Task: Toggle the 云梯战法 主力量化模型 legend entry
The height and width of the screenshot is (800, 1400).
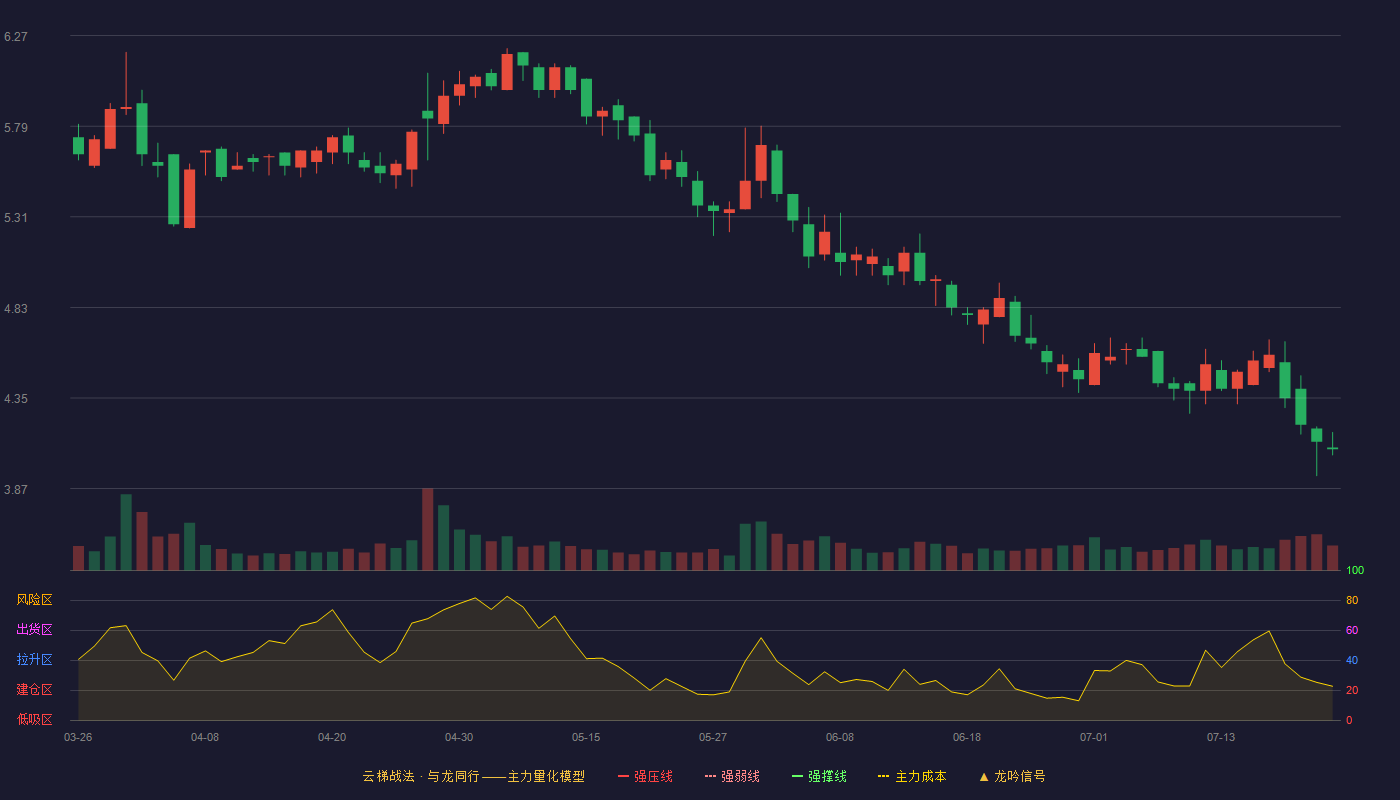Action: click(473, 776)
